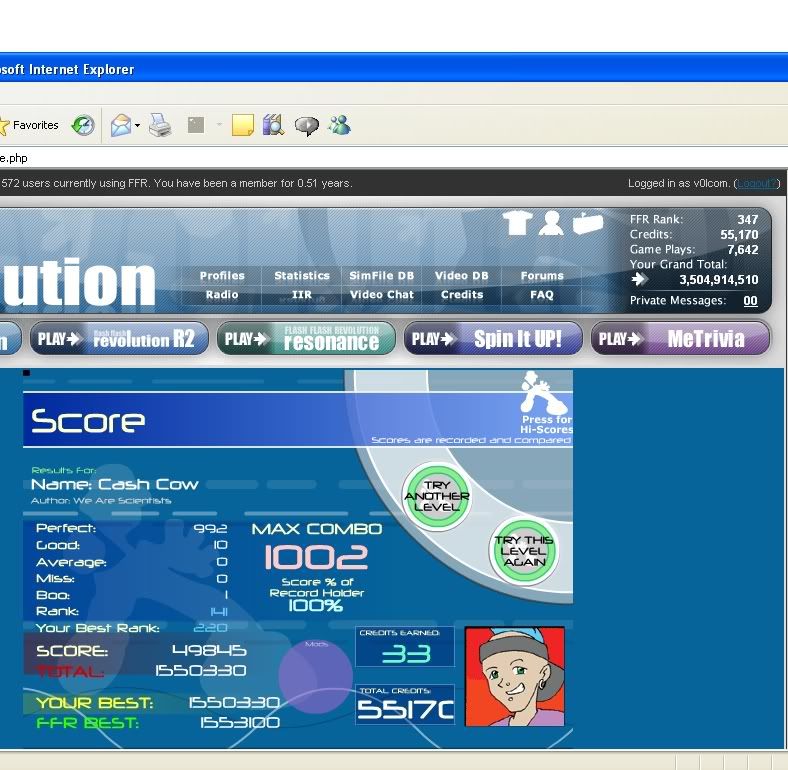Click the Max Combo value 1002
The image size is (788, 770).
pos(316,557)
